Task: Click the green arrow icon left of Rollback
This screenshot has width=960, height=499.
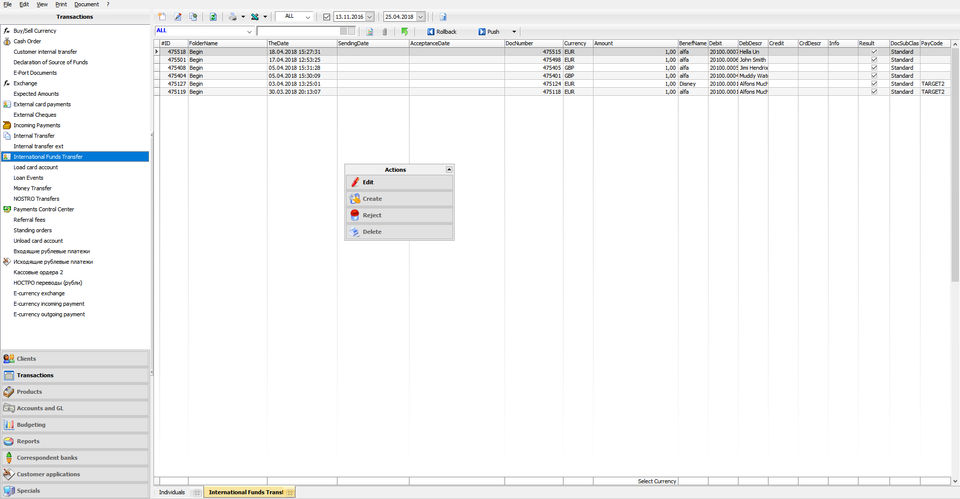Action: click(405, 31)
